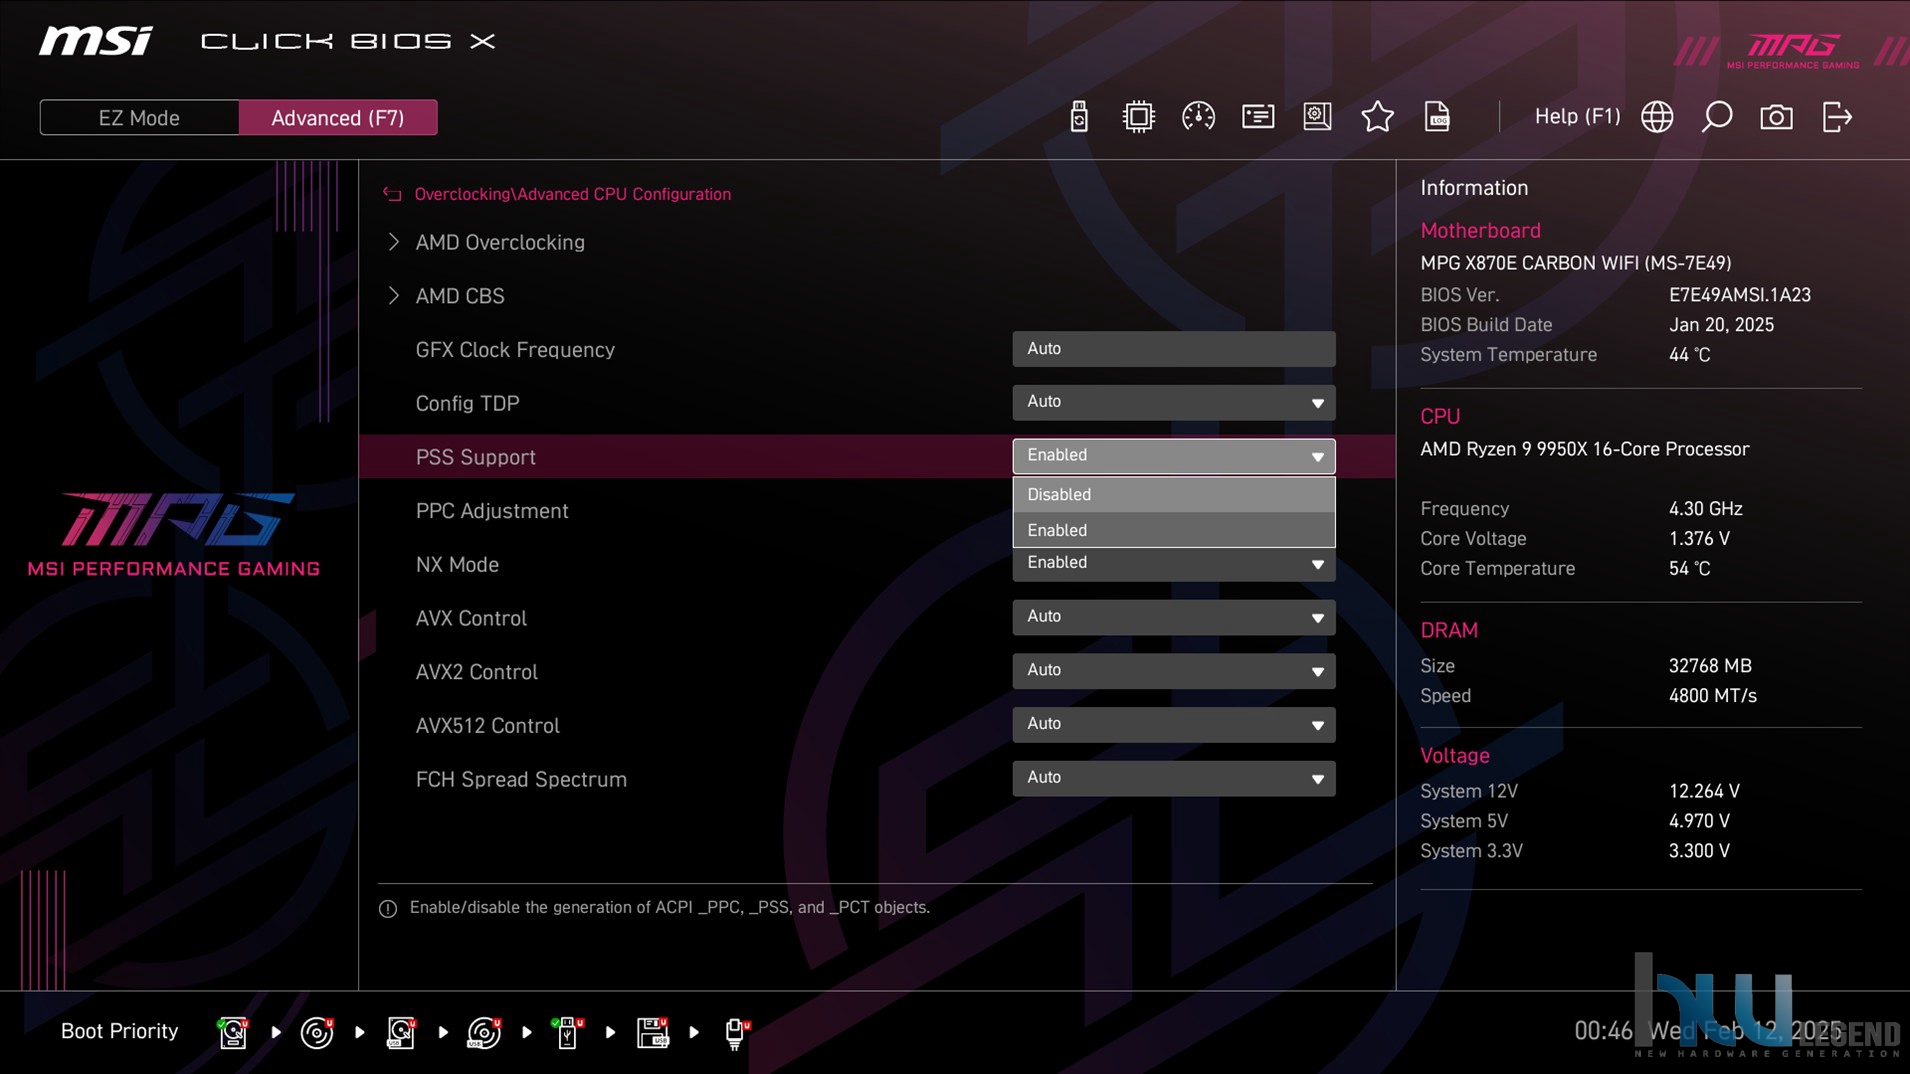The width and height of the screenshot is (1910, 1074).
Task: Open the FCH Spread Spectrum dropdown
Action: [1173, 779]
